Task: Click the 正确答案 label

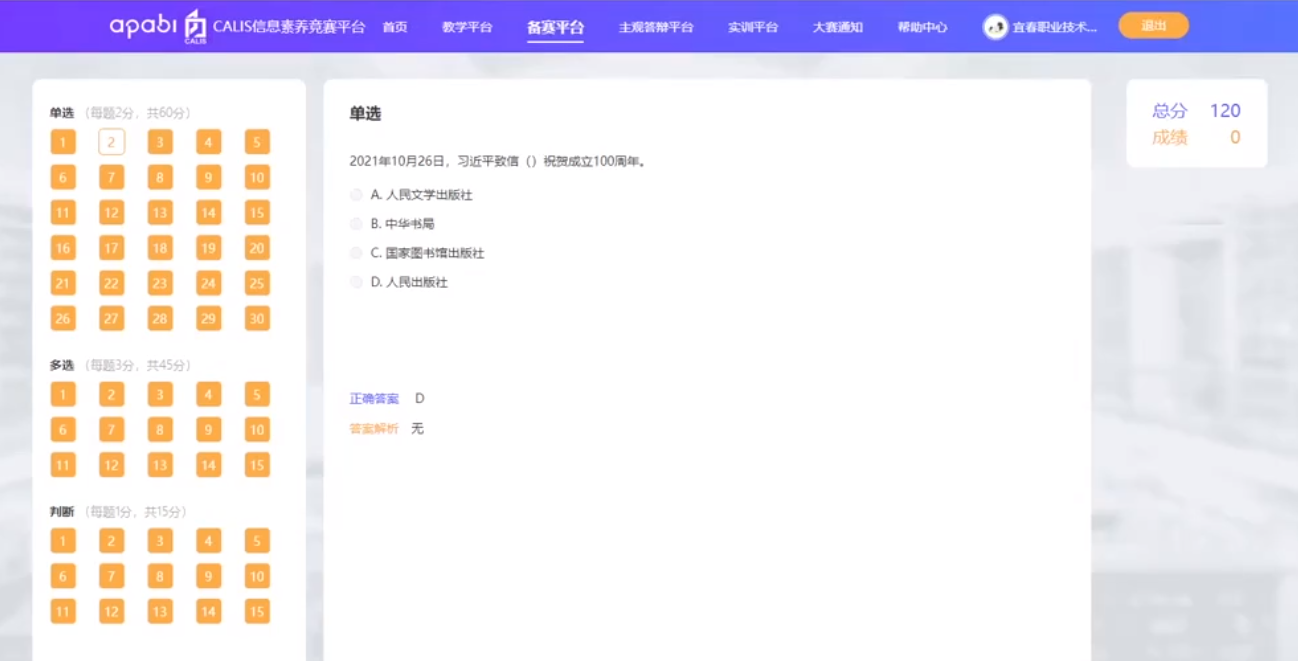Action: coord(374,398)
